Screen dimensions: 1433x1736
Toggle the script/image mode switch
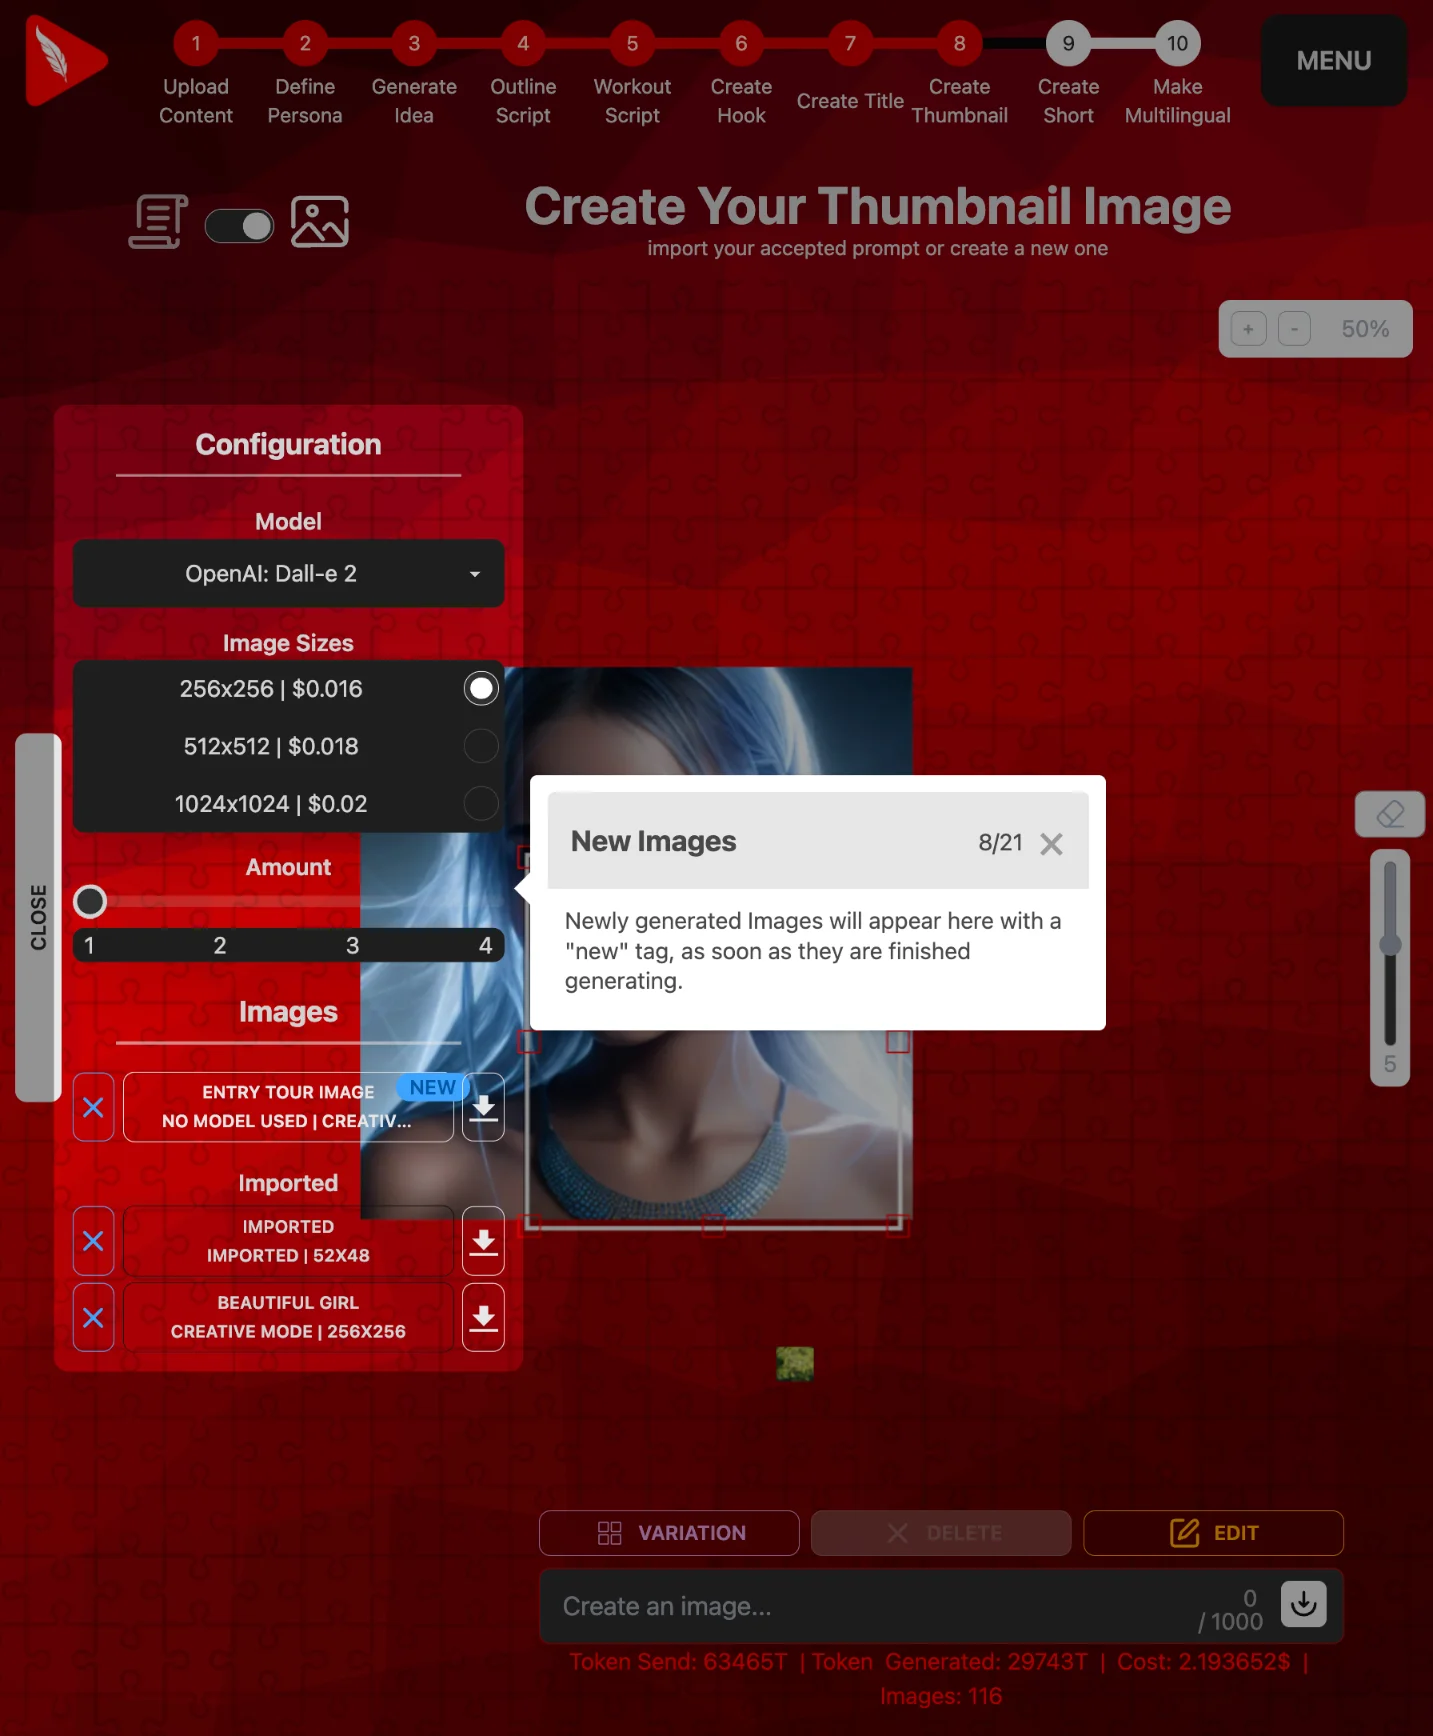click(x=240, y=226)
